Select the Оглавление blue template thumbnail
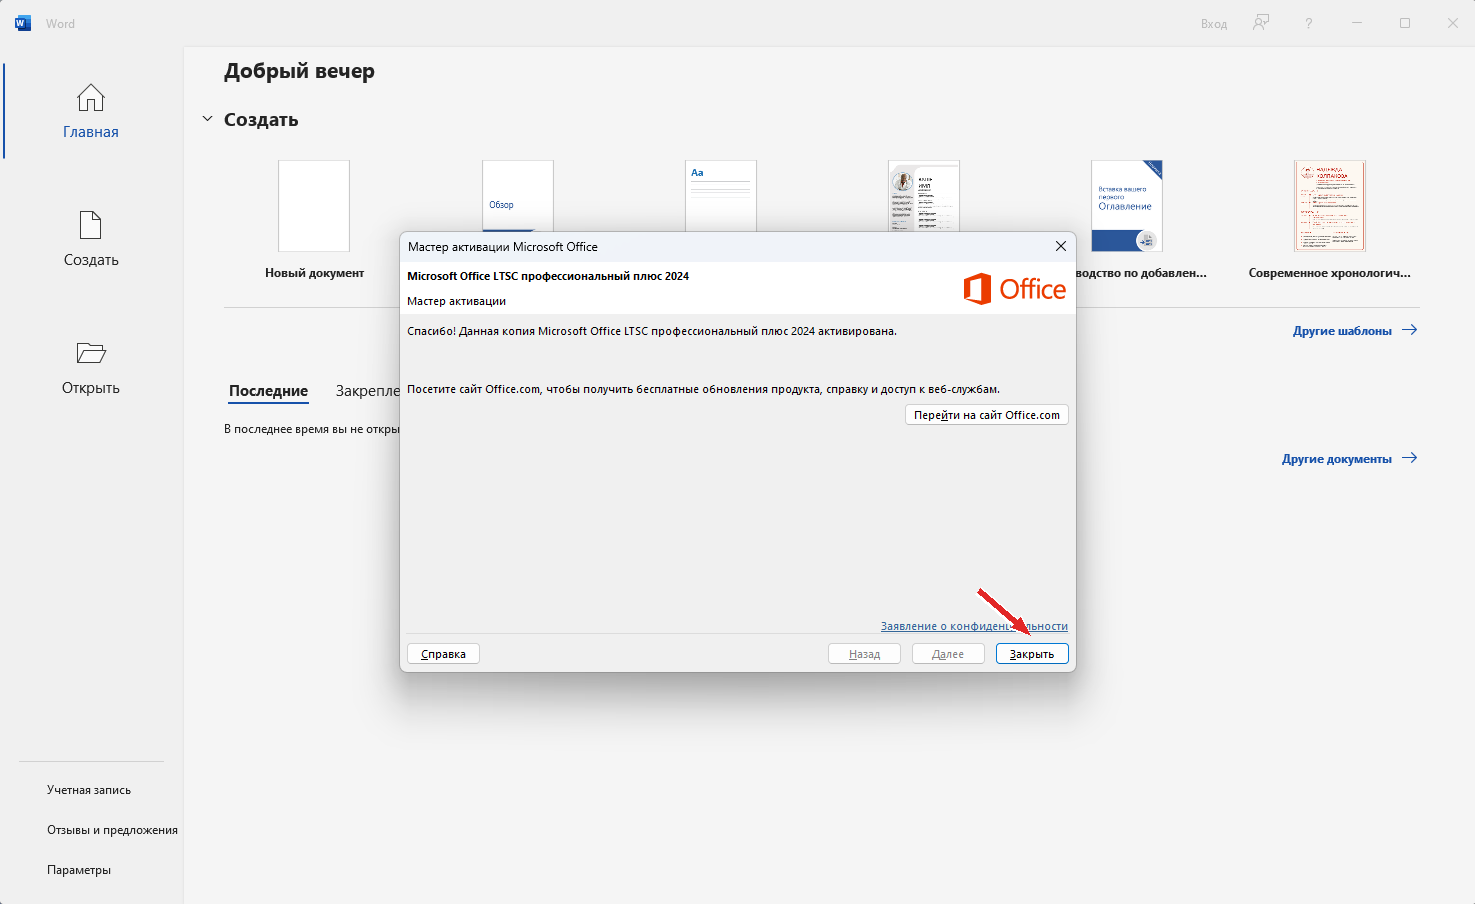 click(x=1127, y=206)
